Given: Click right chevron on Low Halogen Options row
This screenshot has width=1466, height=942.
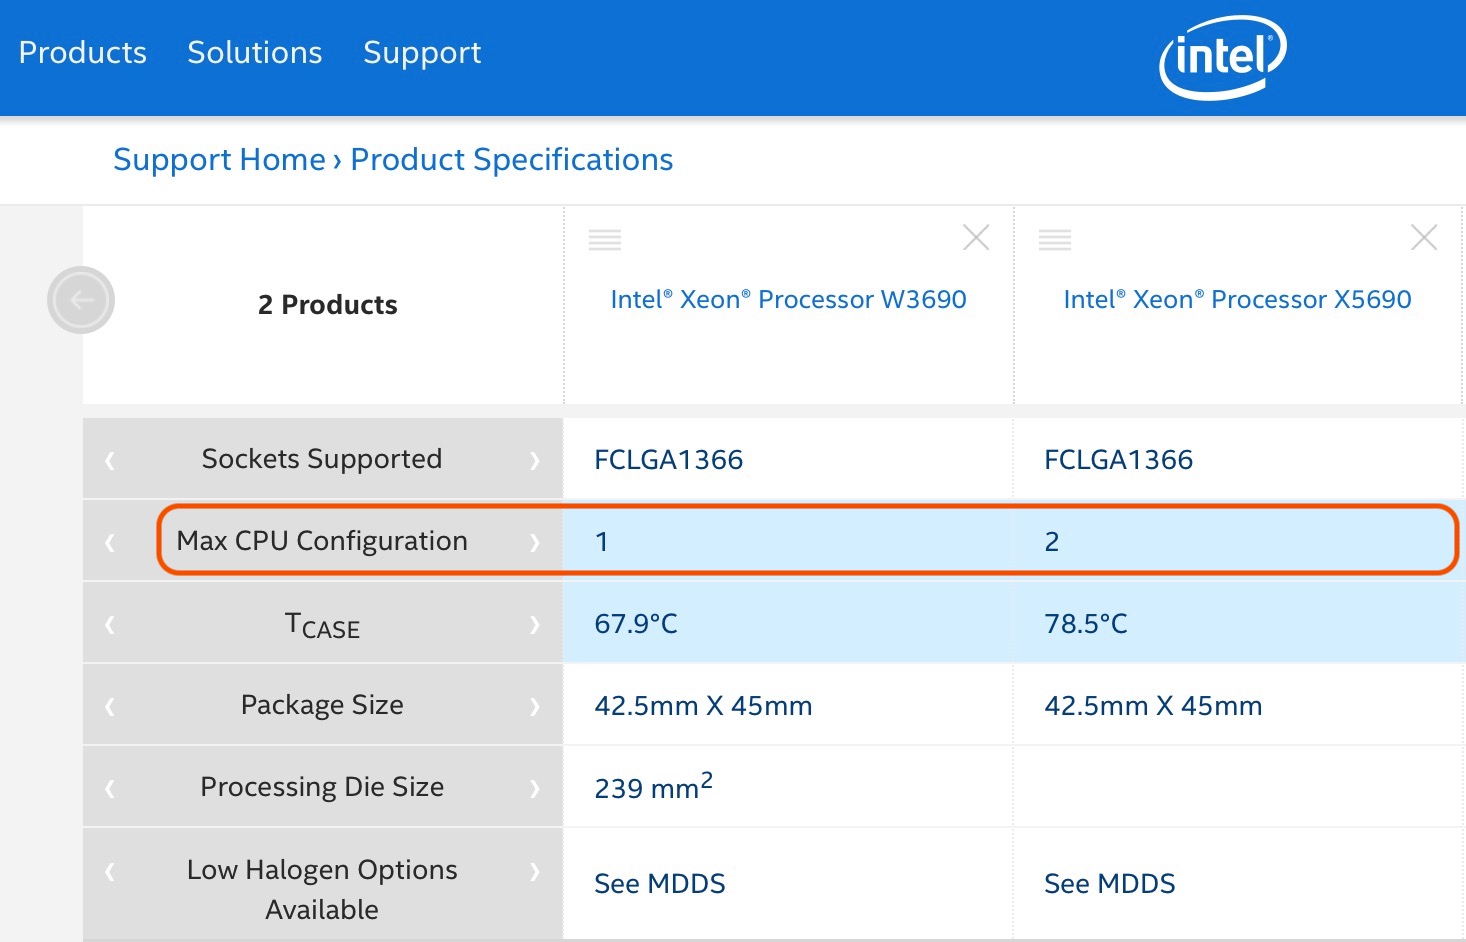Looking at the screenshot, I should [535, 872].
